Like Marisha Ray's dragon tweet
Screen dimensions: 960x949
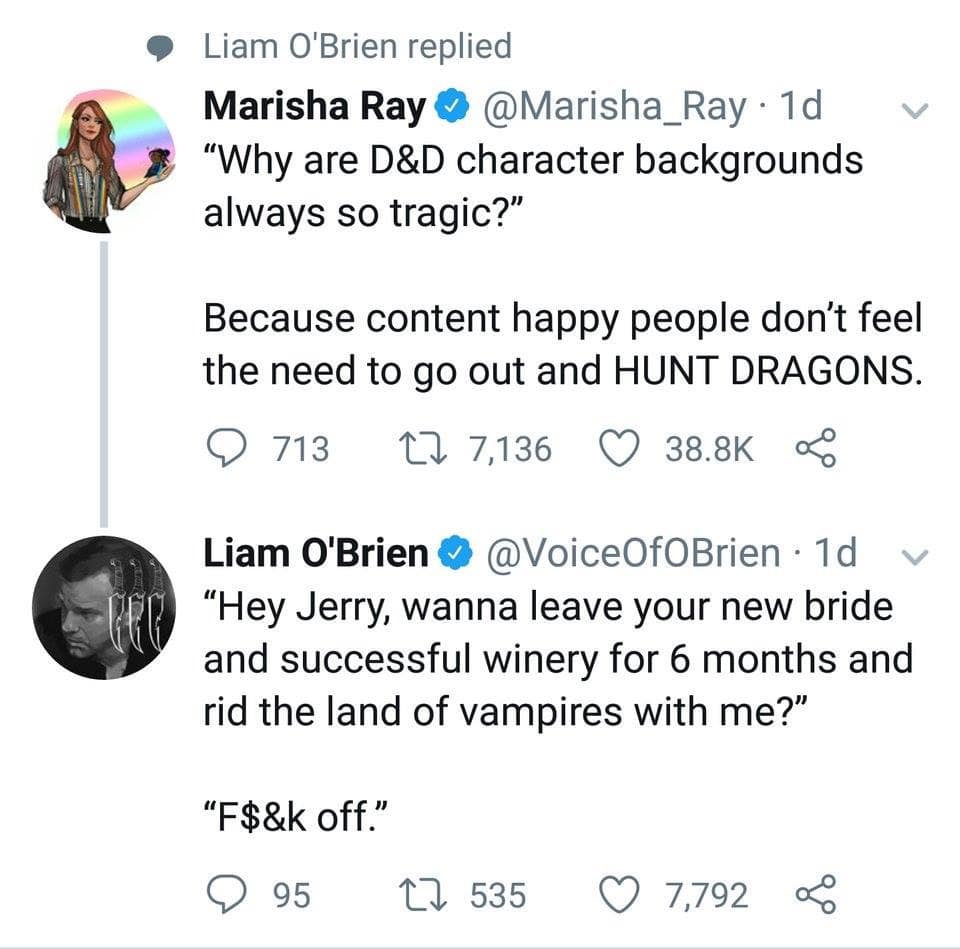[618, 449]
